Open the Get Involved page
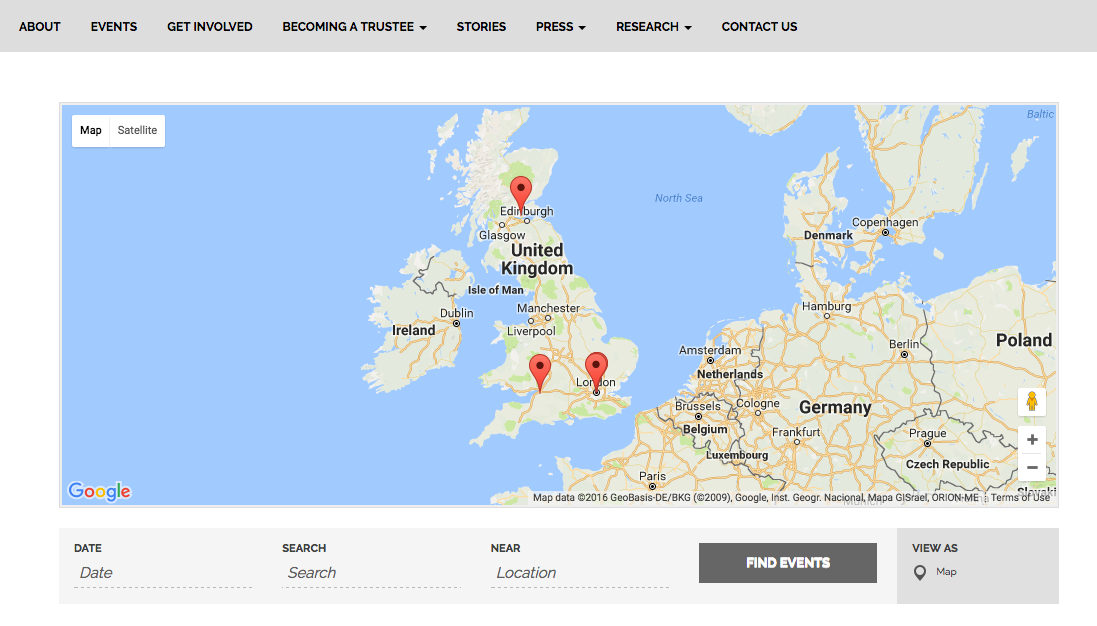The image size is (1097, 626). pos(210,27)
